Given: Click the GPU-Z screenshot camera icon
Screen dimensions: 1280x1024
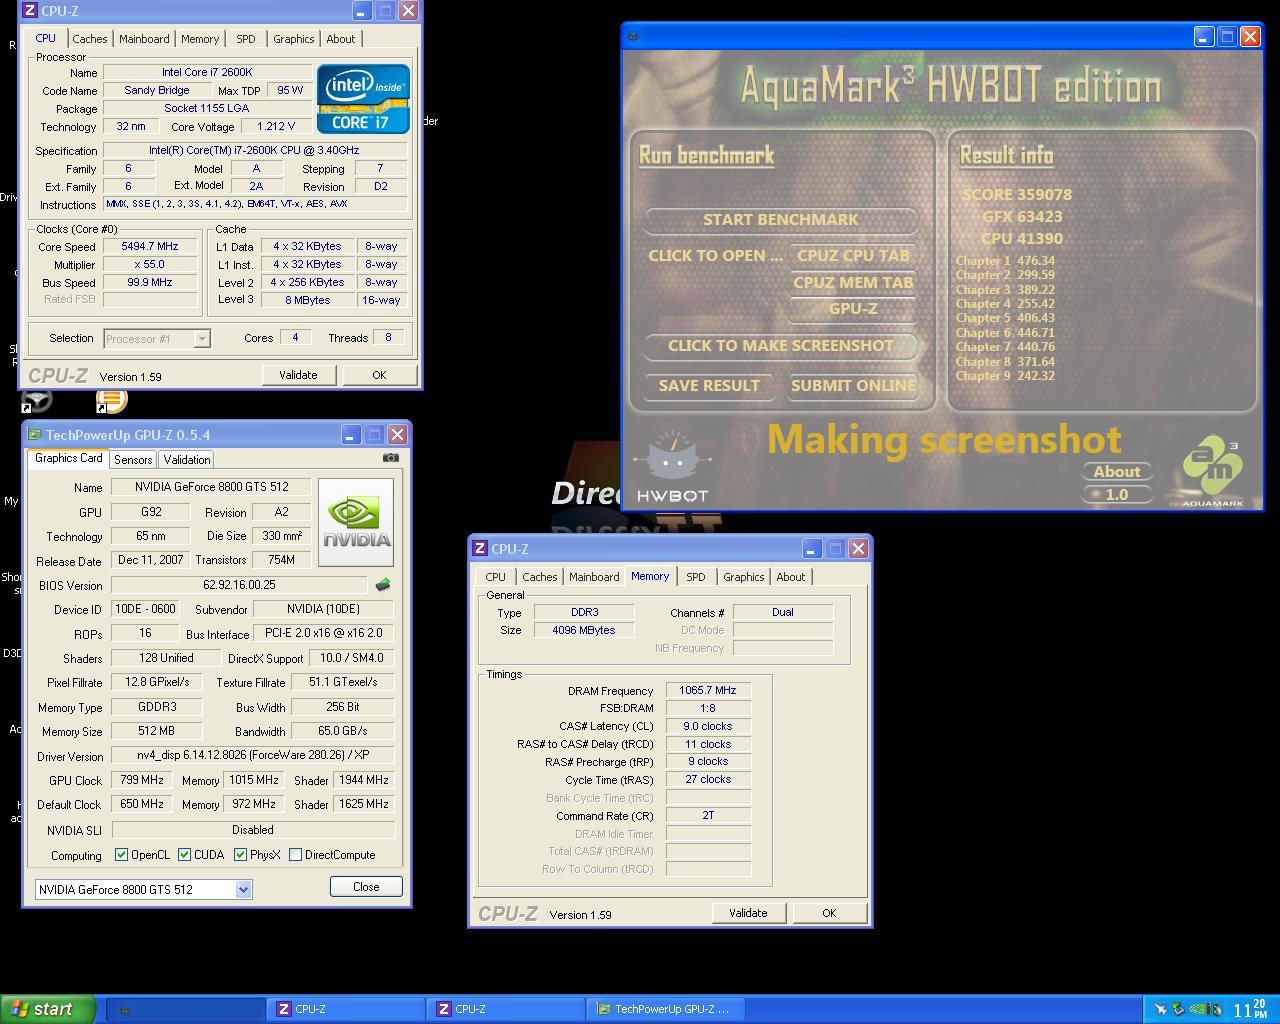Looking at the screenshot, I should pyautogui.click(x=391, y=458).
